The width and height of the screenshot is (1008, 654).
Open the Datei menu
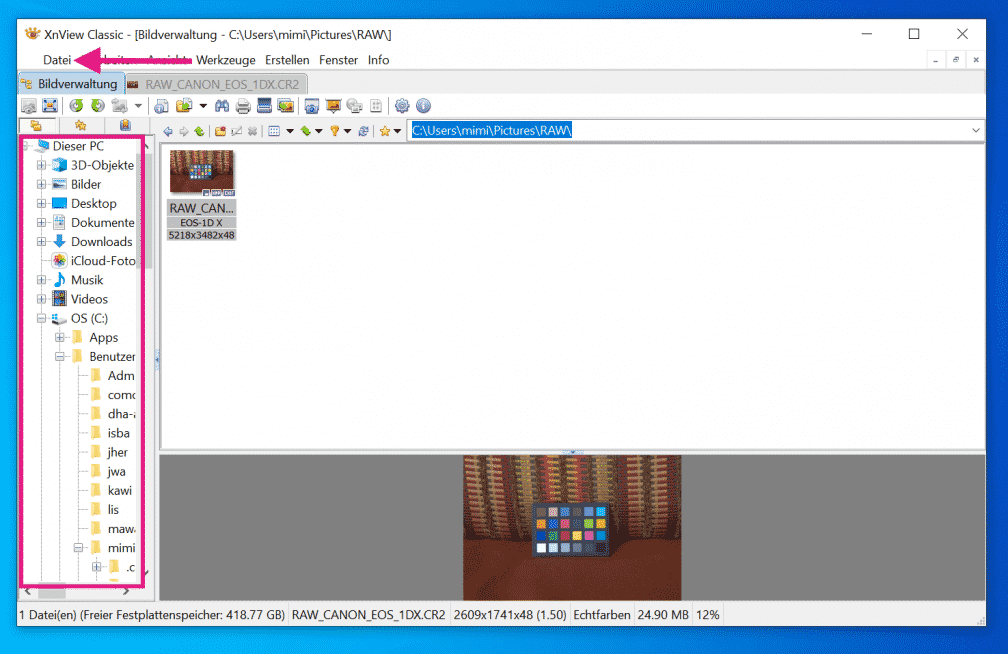click(x=56, y=60)
